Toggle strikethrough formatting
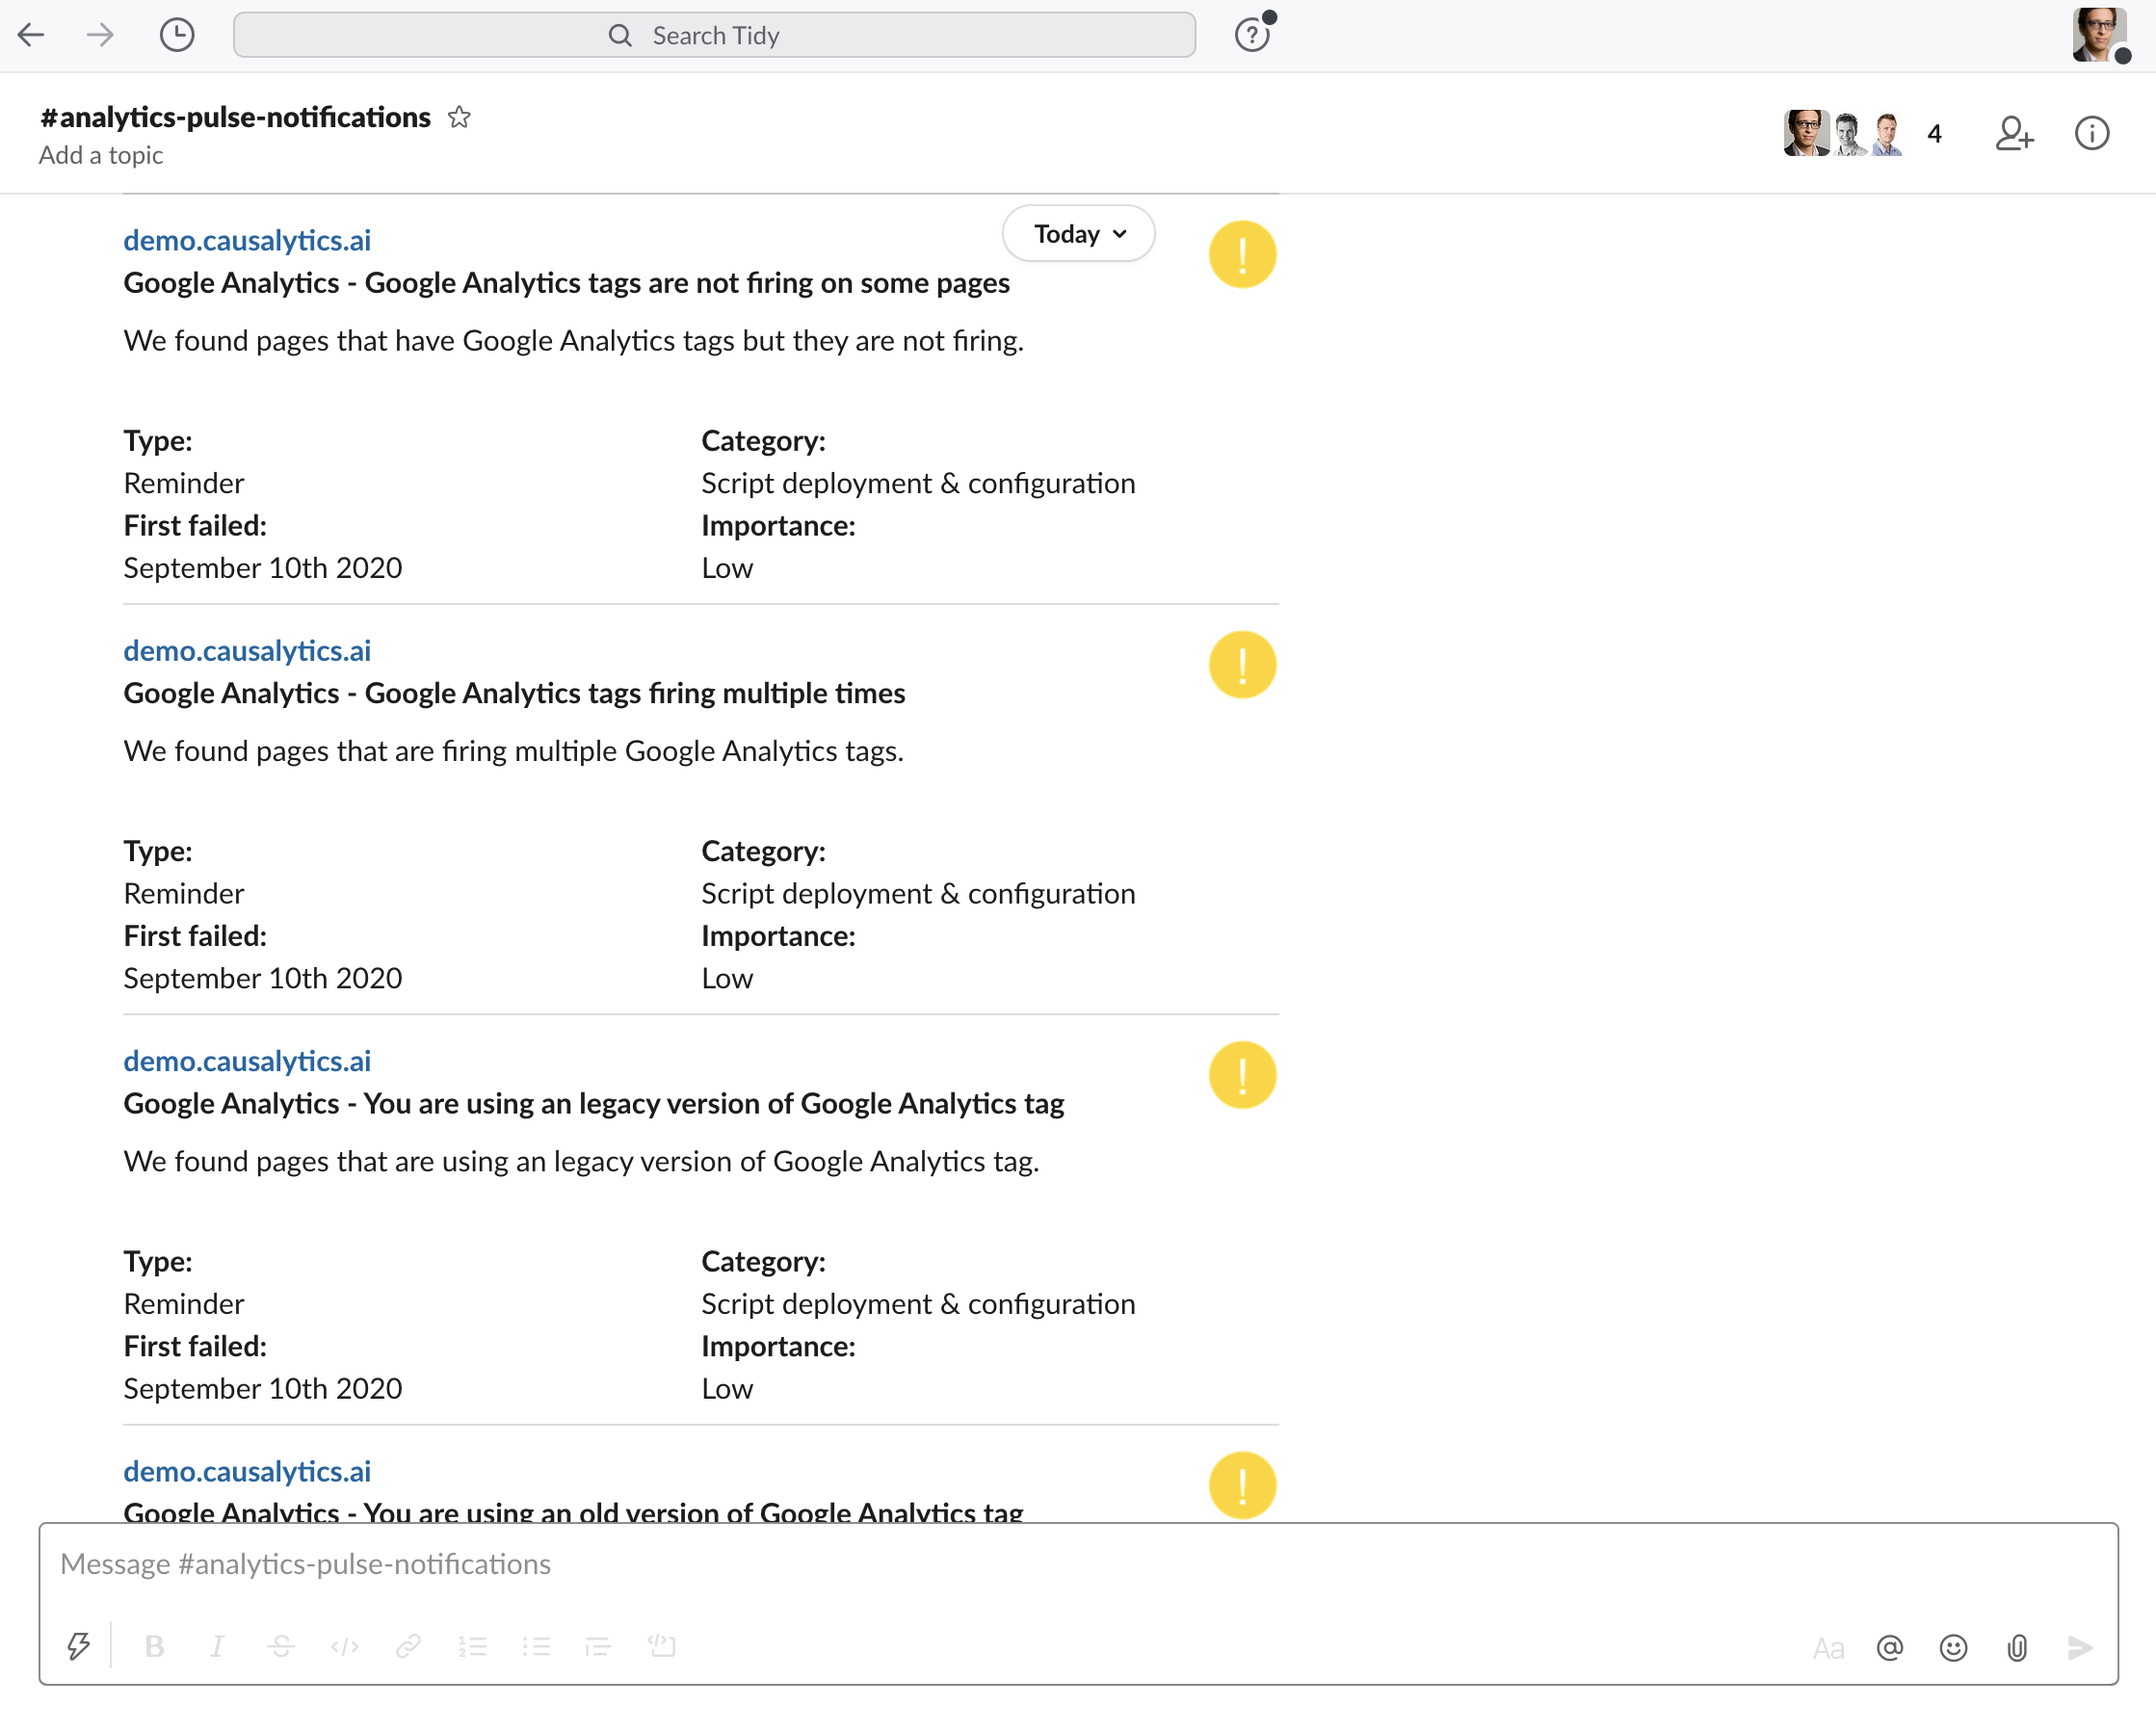This screenshot has width=2156, height=1732. 281,1646
